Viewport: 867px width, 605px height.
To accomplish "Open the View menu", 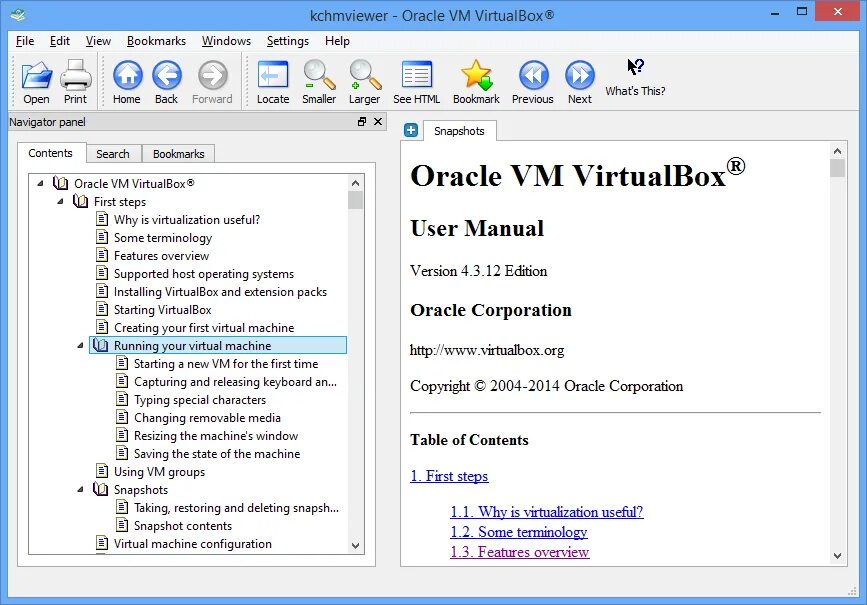I will [x=98, y=41].
